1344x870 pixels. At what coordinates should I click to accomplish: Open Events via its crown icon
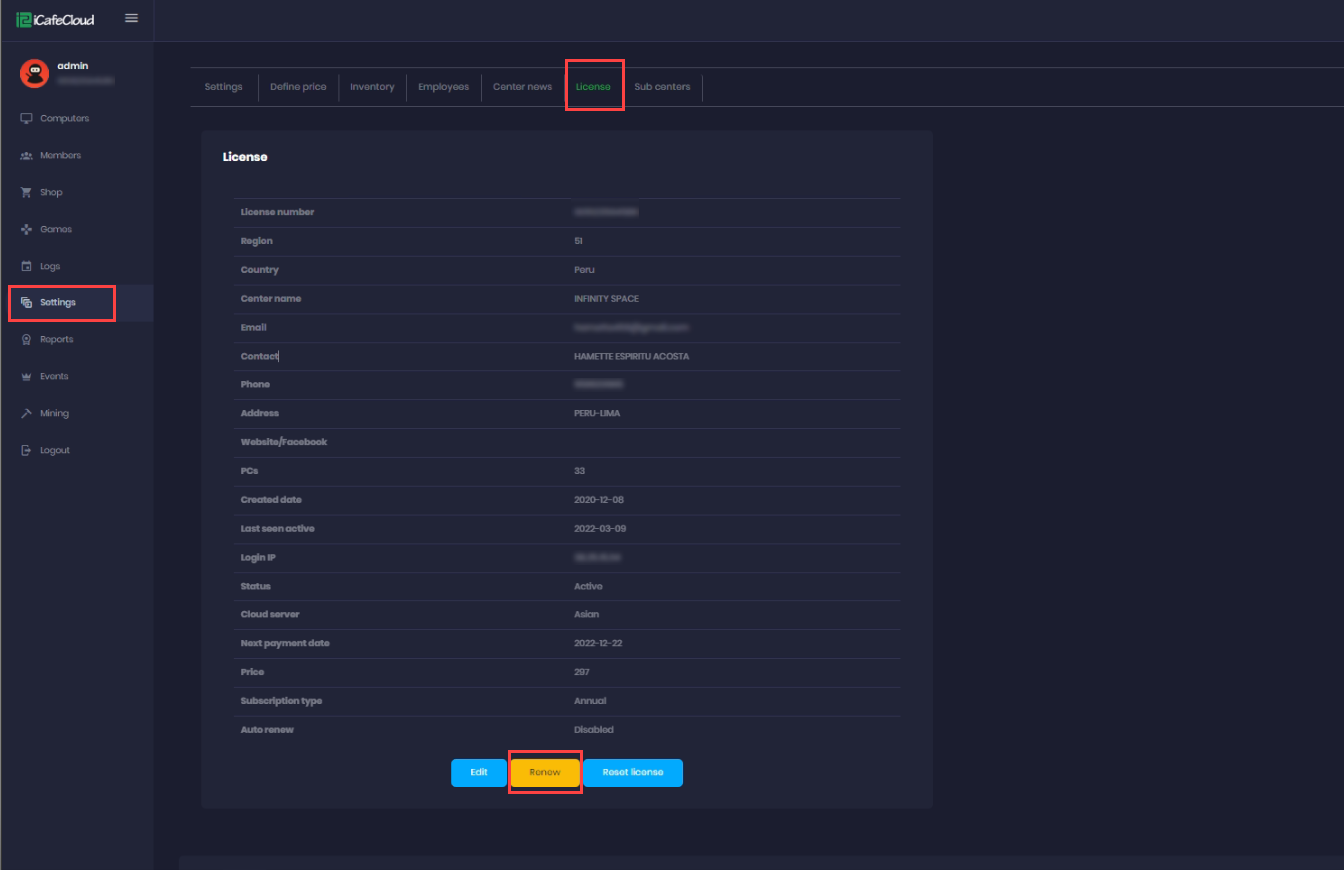[27, 376]
